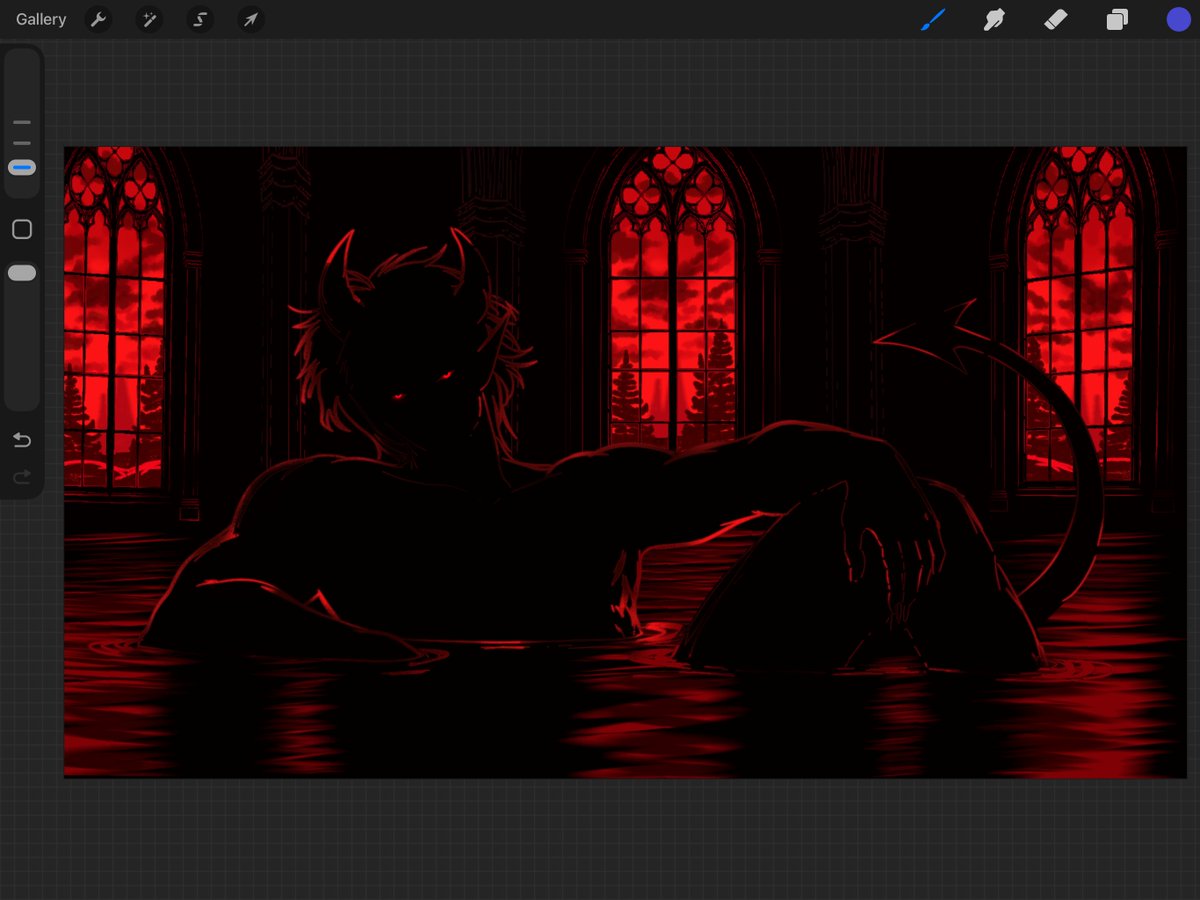Undo the last stroke
1200x900 pixels.
(22, 441)
